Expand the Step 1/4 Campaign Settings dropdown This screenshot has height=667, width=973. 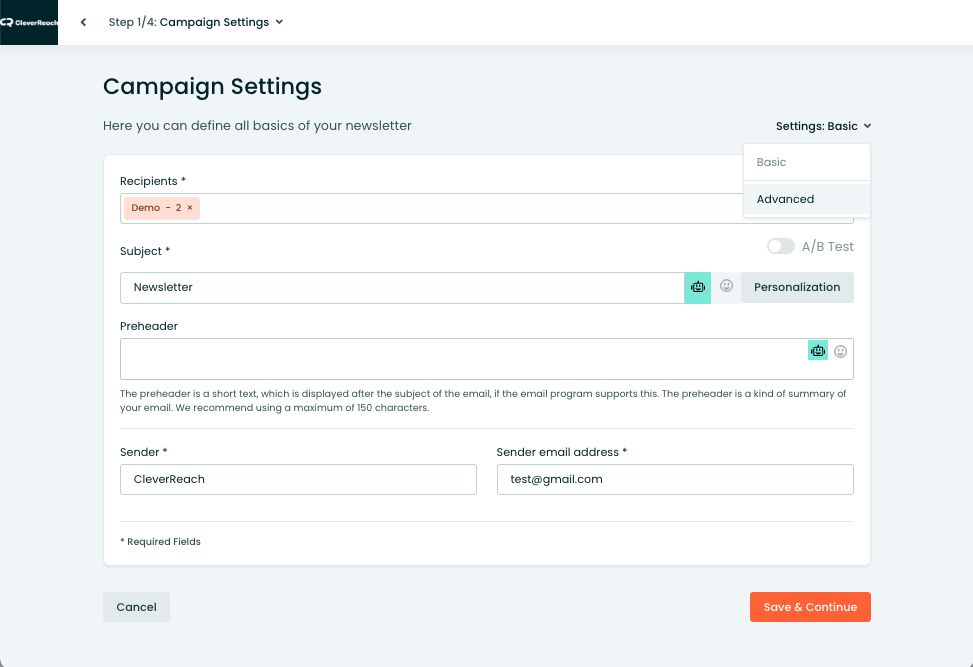196,22
